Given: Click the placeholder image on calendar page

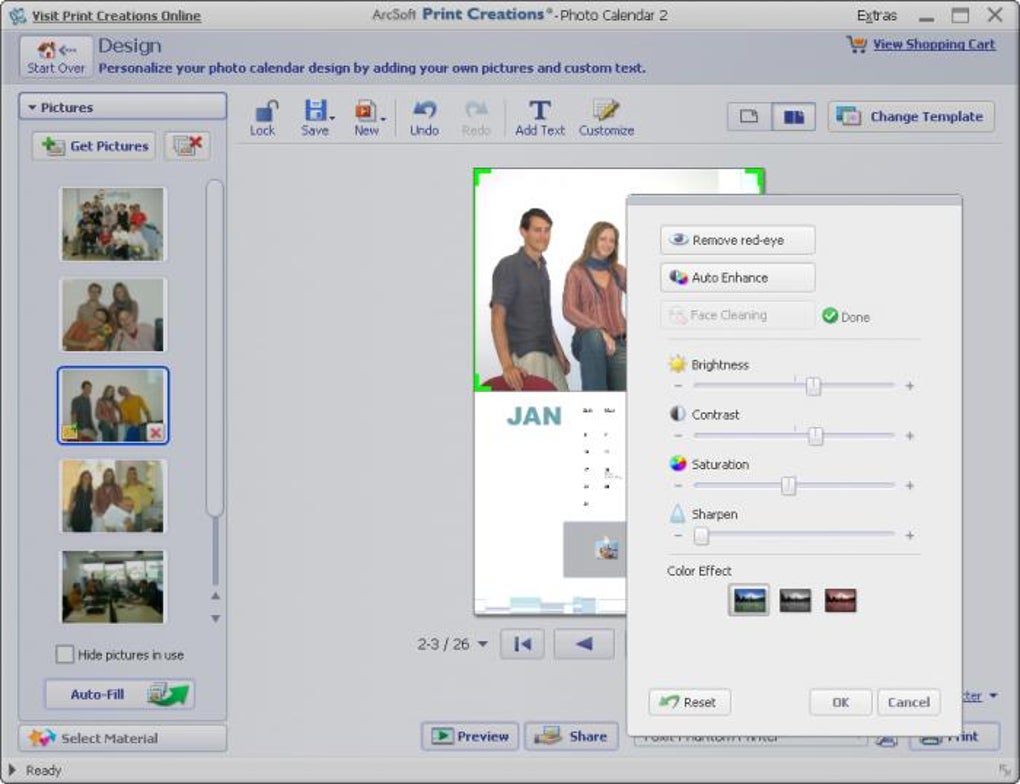Looking at the screenshot, I should [607, 548].
